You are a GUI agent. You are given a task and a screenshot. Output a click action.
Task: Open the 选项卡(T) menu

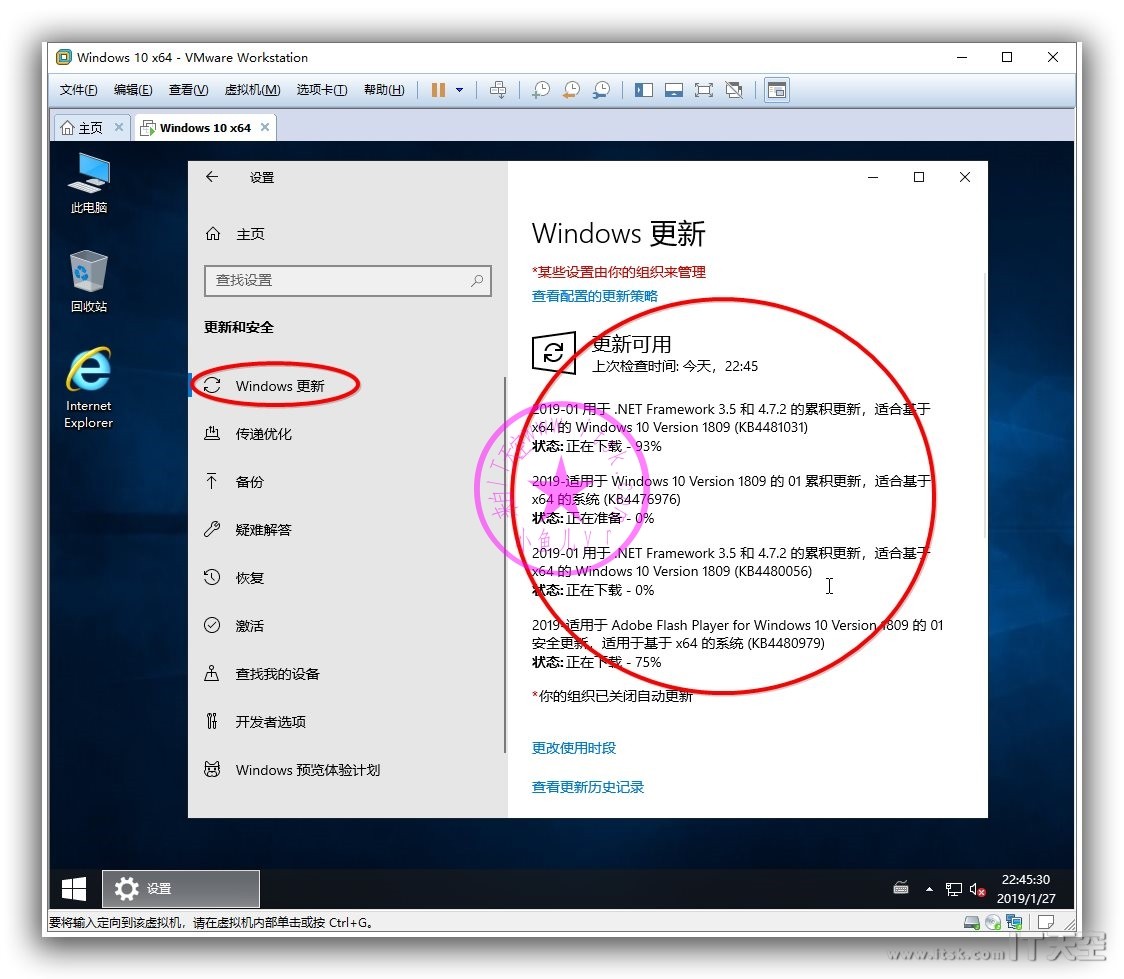tap(322, 90)
